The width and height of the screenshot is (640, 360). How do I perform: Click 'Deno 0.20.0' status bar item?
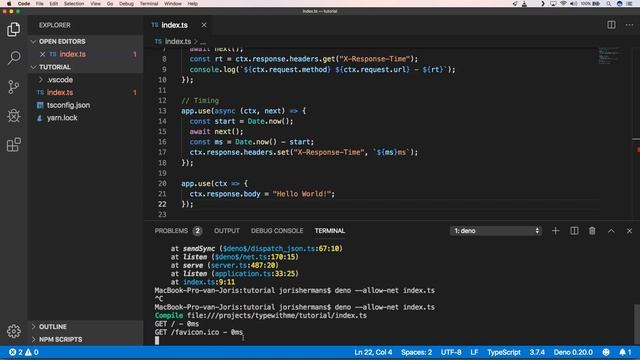tap(573, 352)
